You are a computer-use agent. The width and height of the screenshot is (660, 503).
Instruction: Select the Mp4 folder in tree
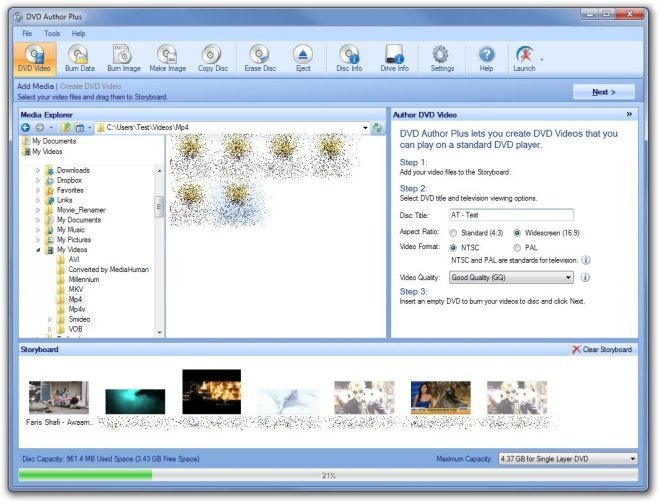tap(75, 299)
